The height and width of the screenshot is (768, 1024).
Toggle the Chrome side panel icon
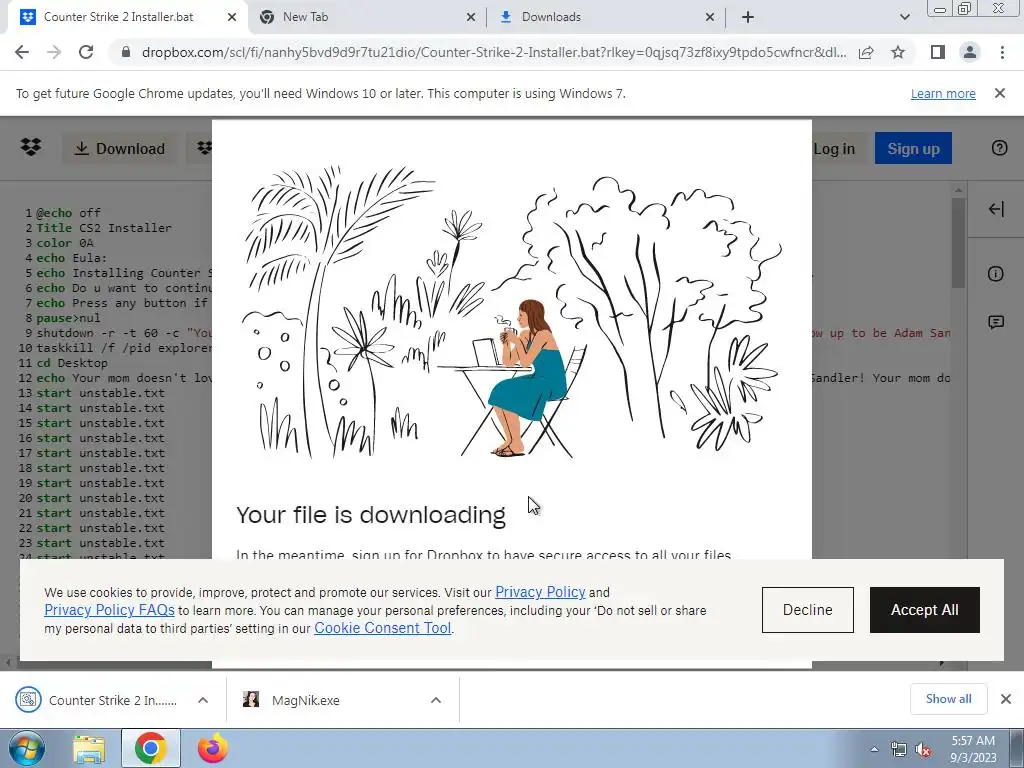tap(938, 52)
